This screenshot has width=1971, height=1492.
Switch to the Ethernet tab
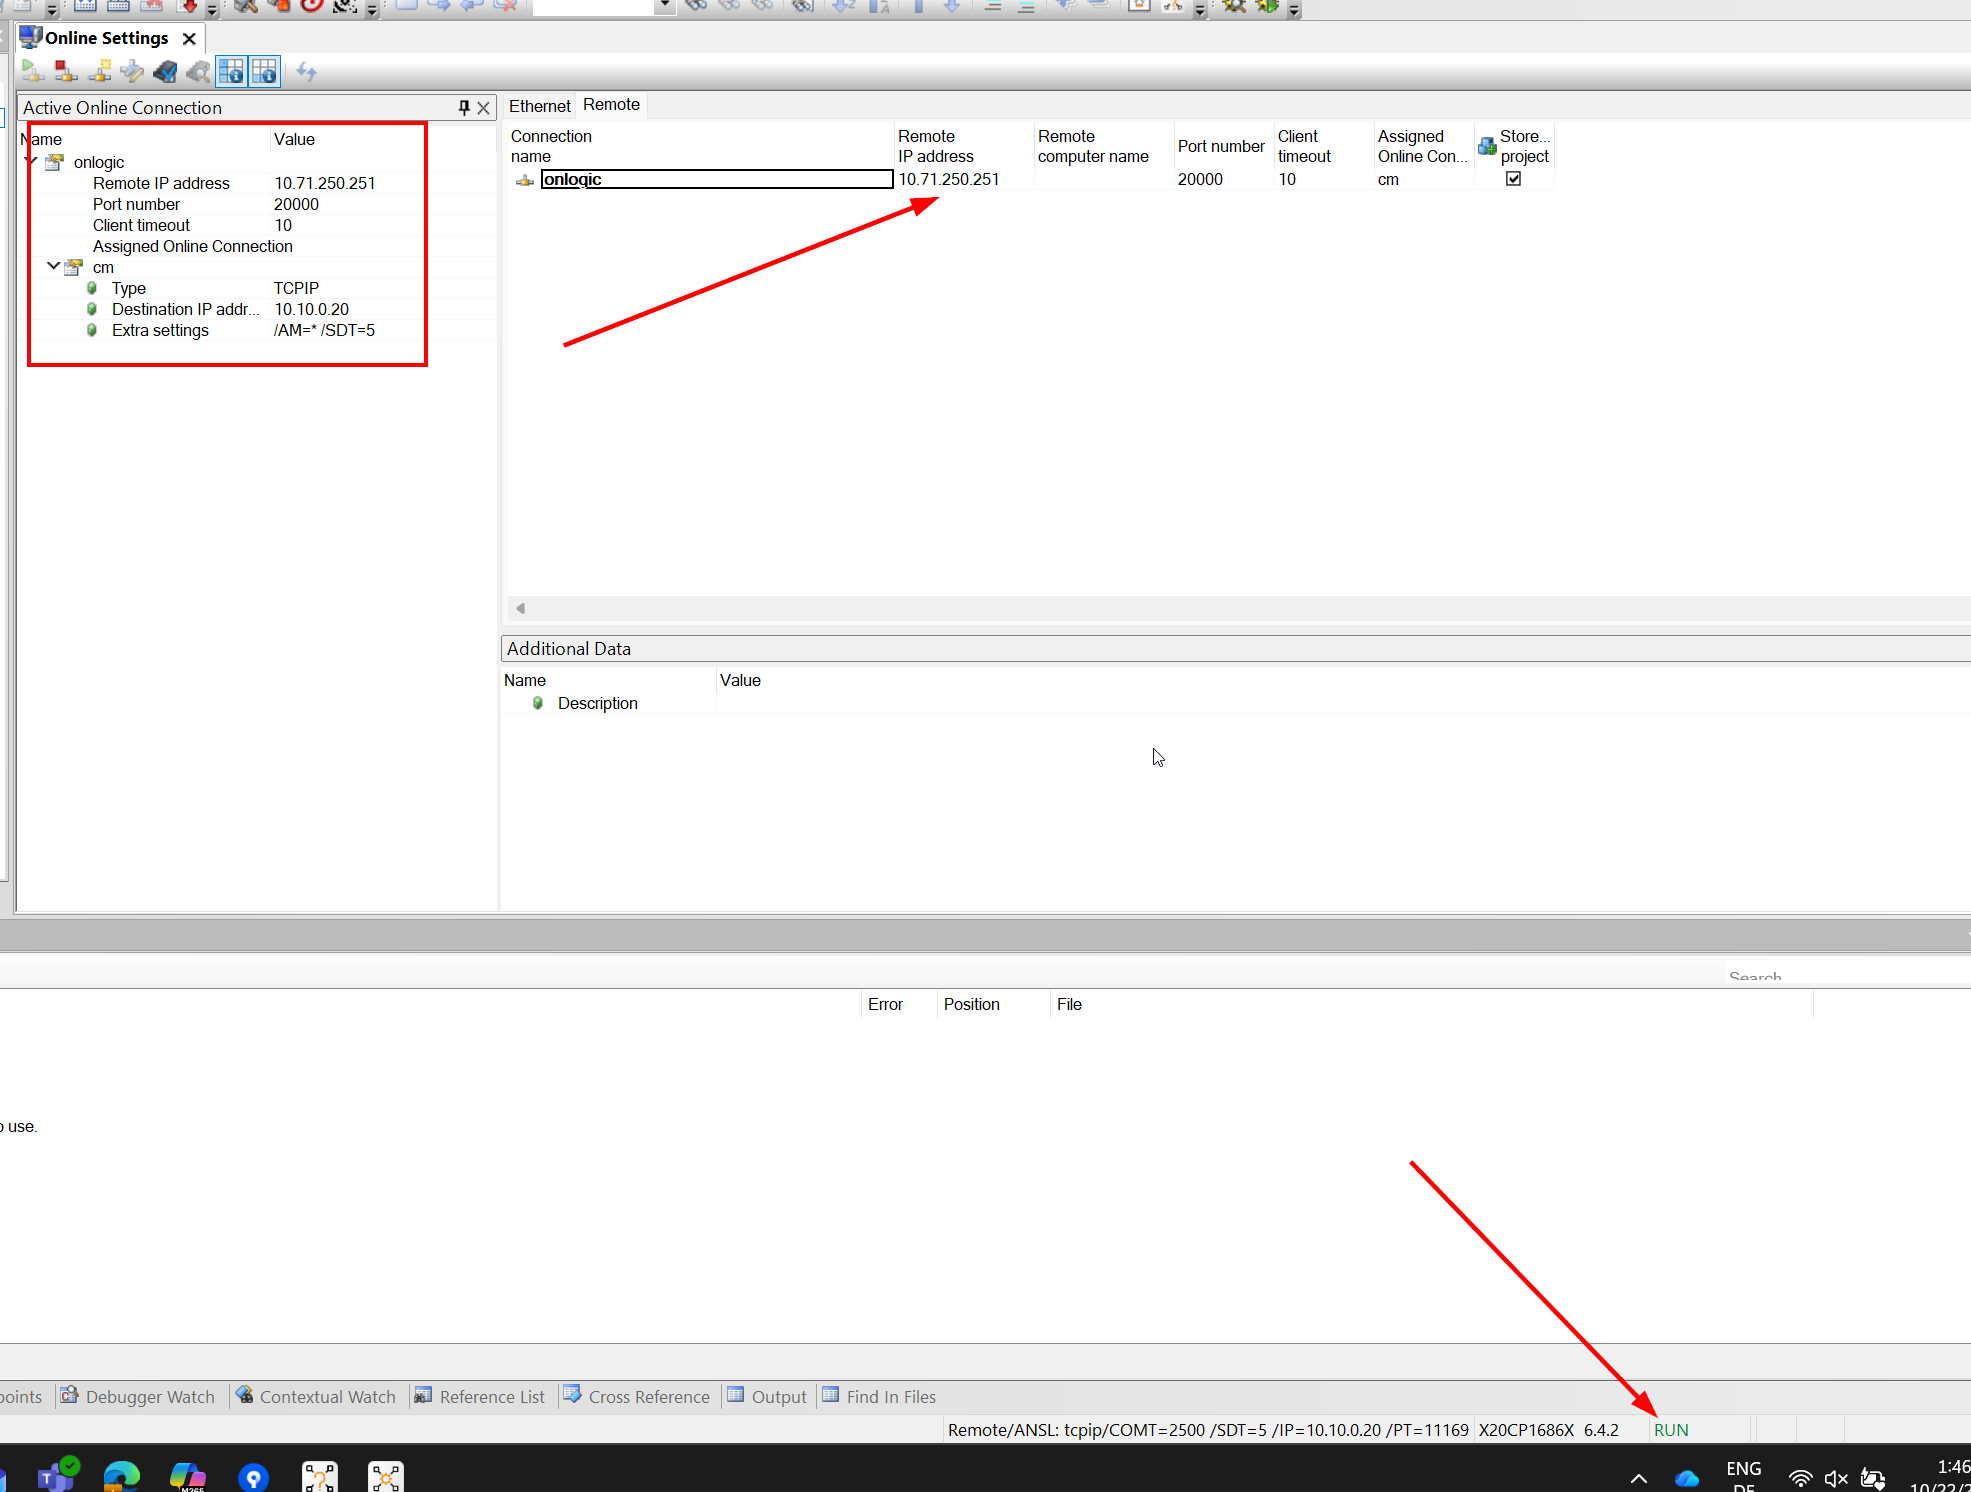(x=539, y=106)
